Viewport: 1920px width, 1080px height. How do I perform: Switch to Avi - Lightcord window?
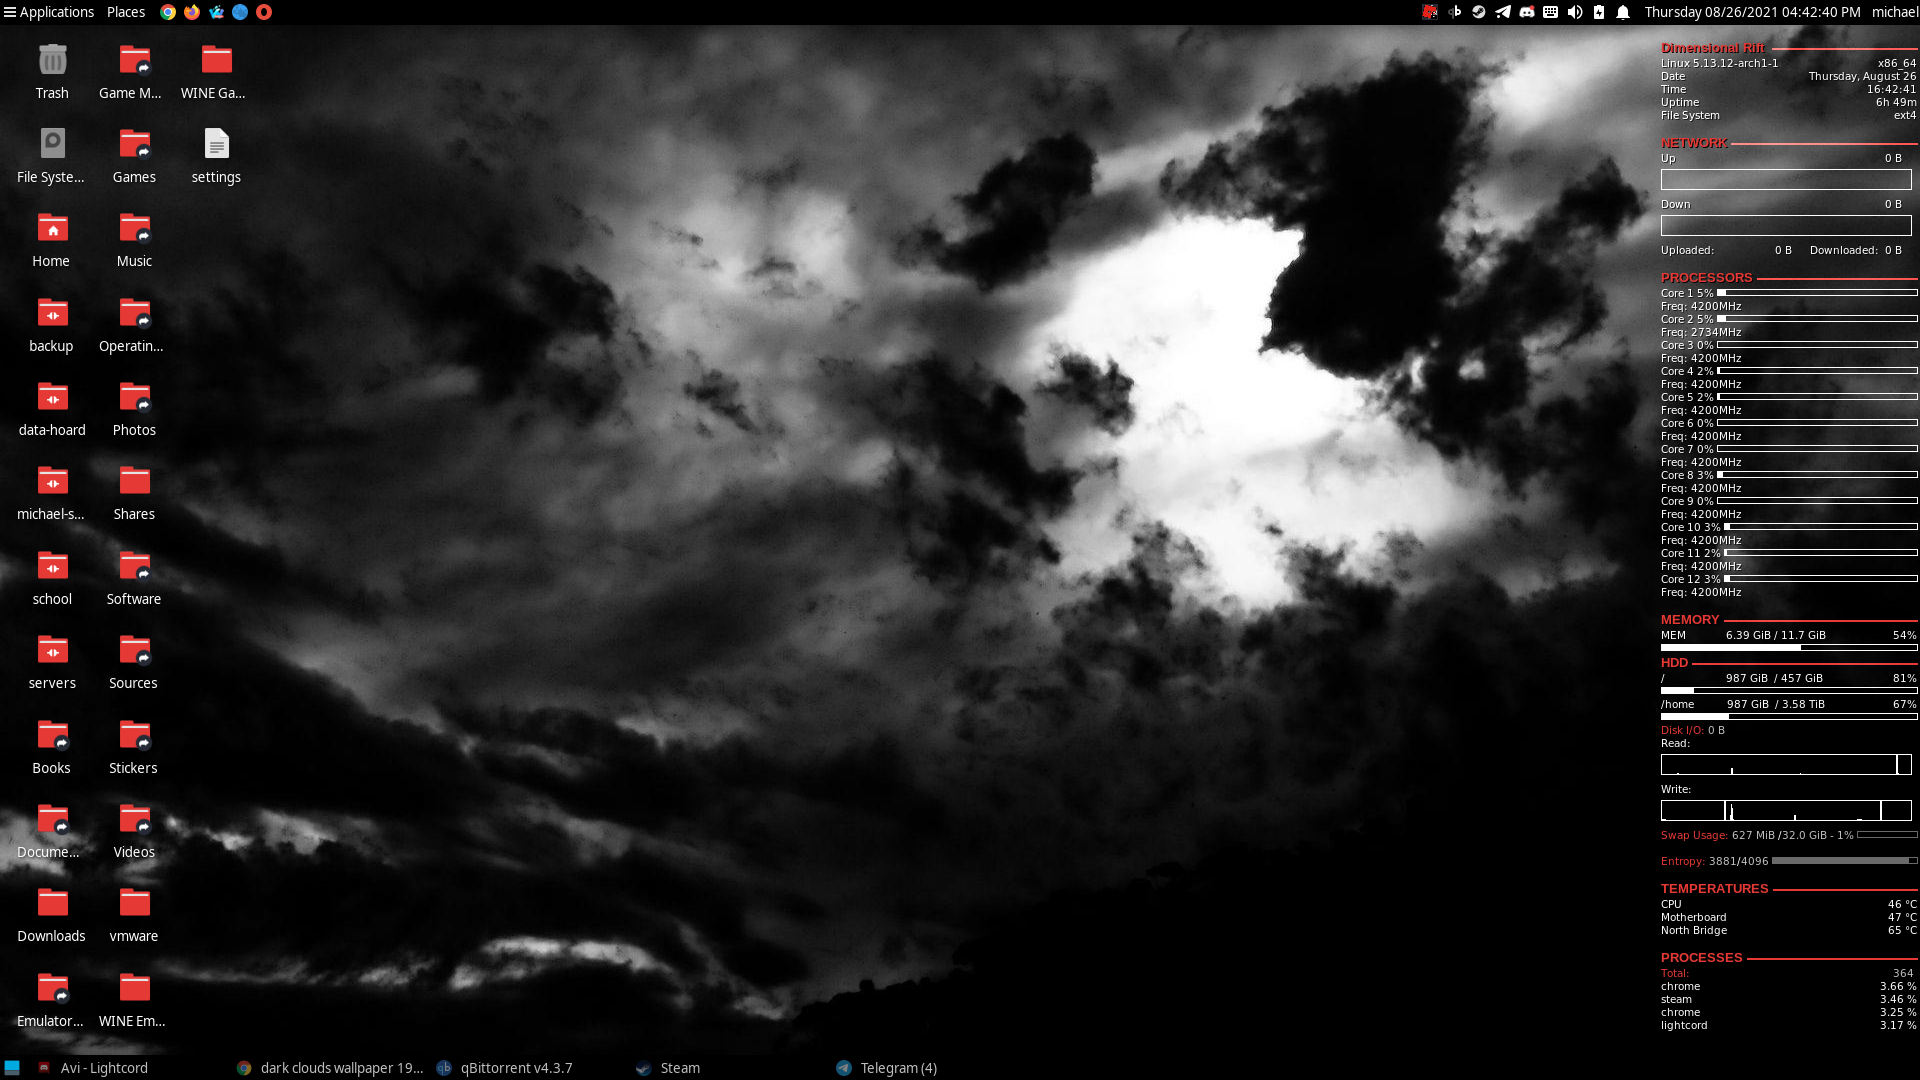click(x=104, y=1068)
